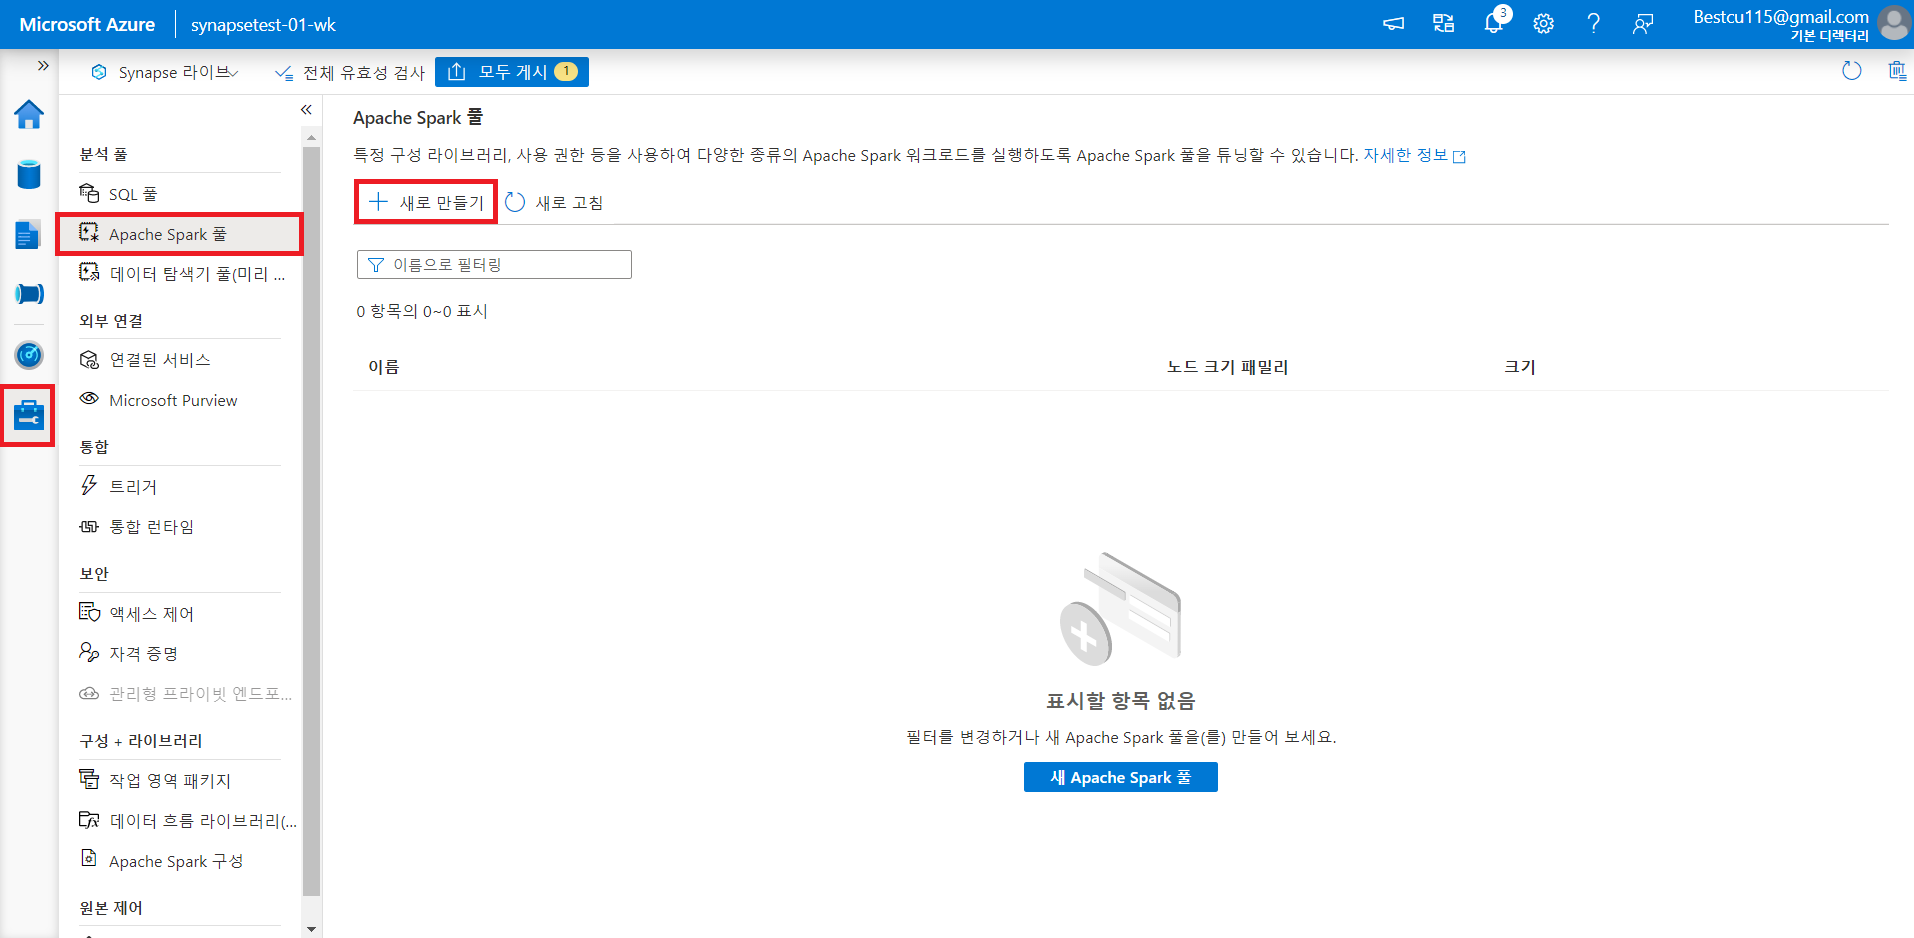
Task: Sort by 크기 column header
Action: click(1519, 367)
